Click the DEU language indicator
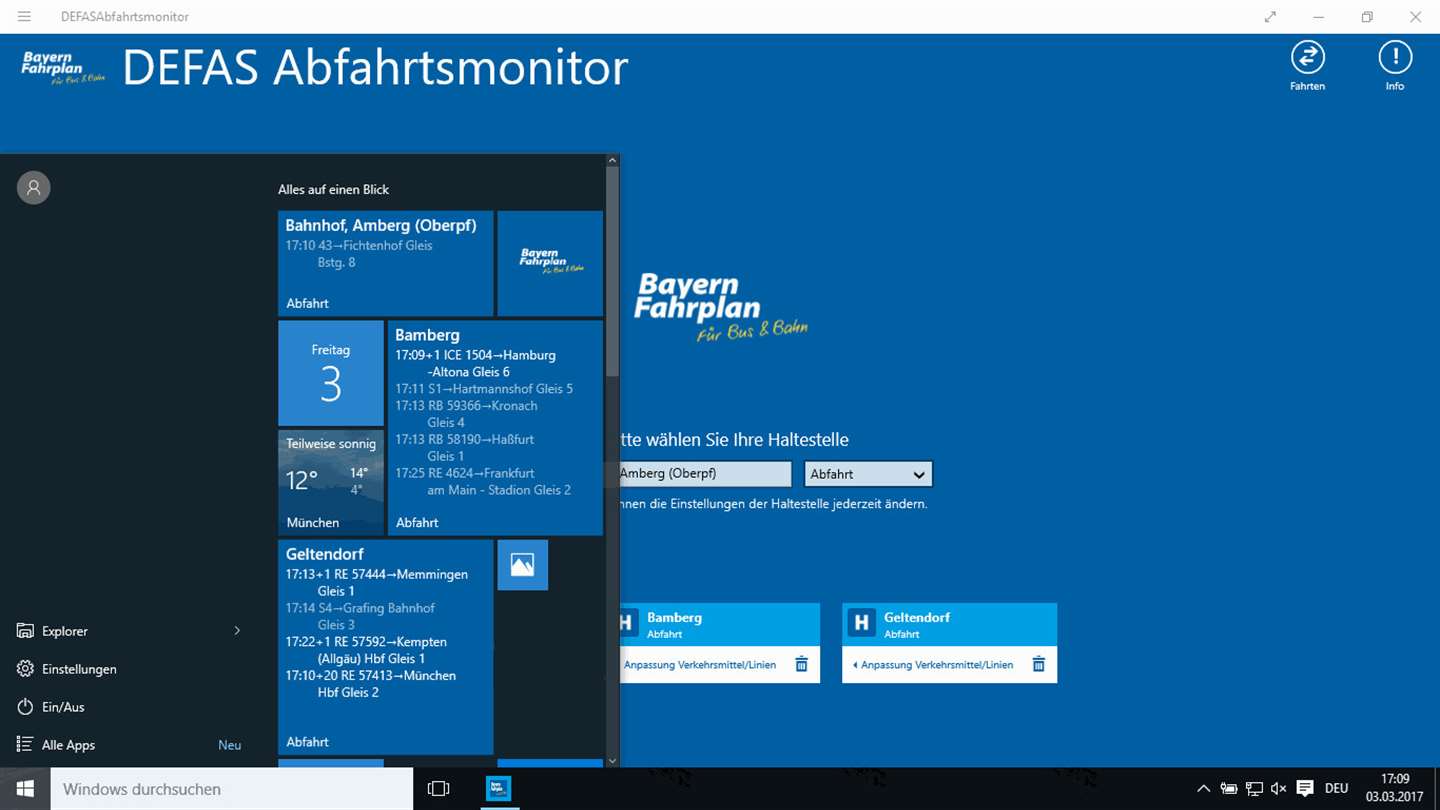Image resolution: width=1440 pixels, height=810 pixels. [x=1336, y=789]
